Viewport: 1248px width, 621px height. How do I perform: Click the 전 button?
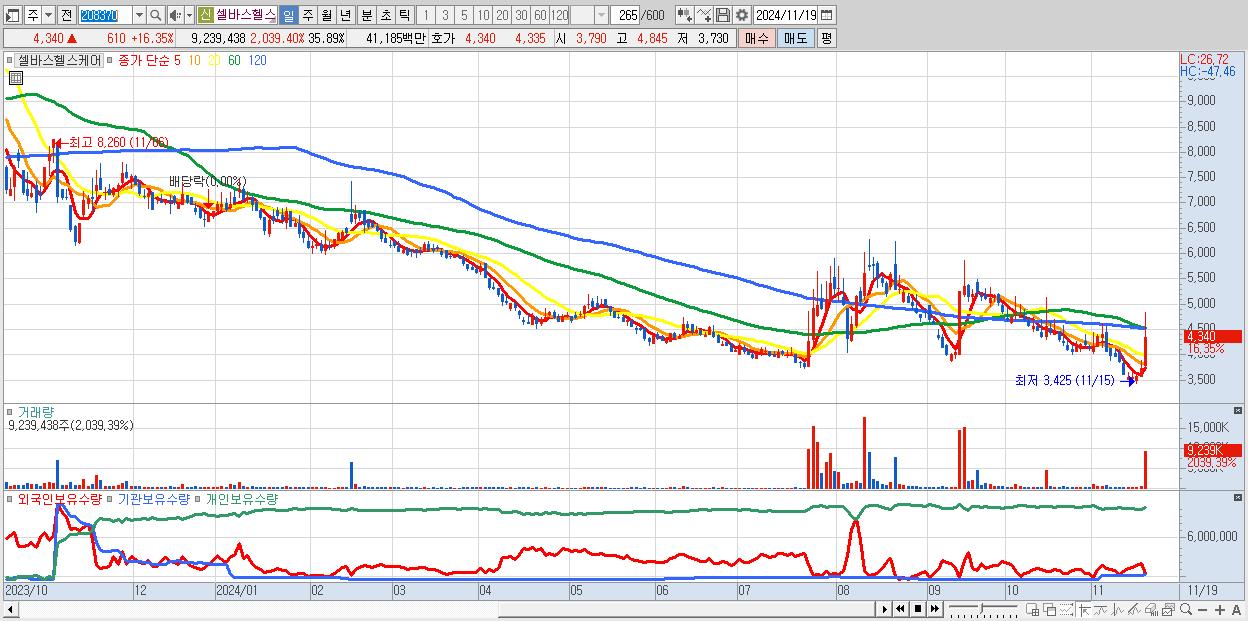point(66,15)
